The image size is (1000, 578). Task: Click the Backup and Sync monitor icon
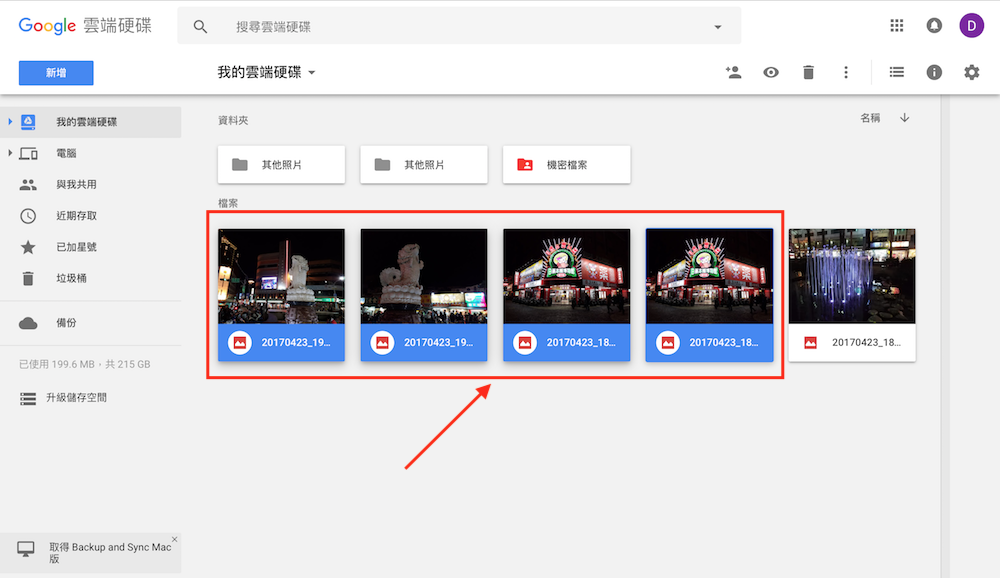[26, 549]
